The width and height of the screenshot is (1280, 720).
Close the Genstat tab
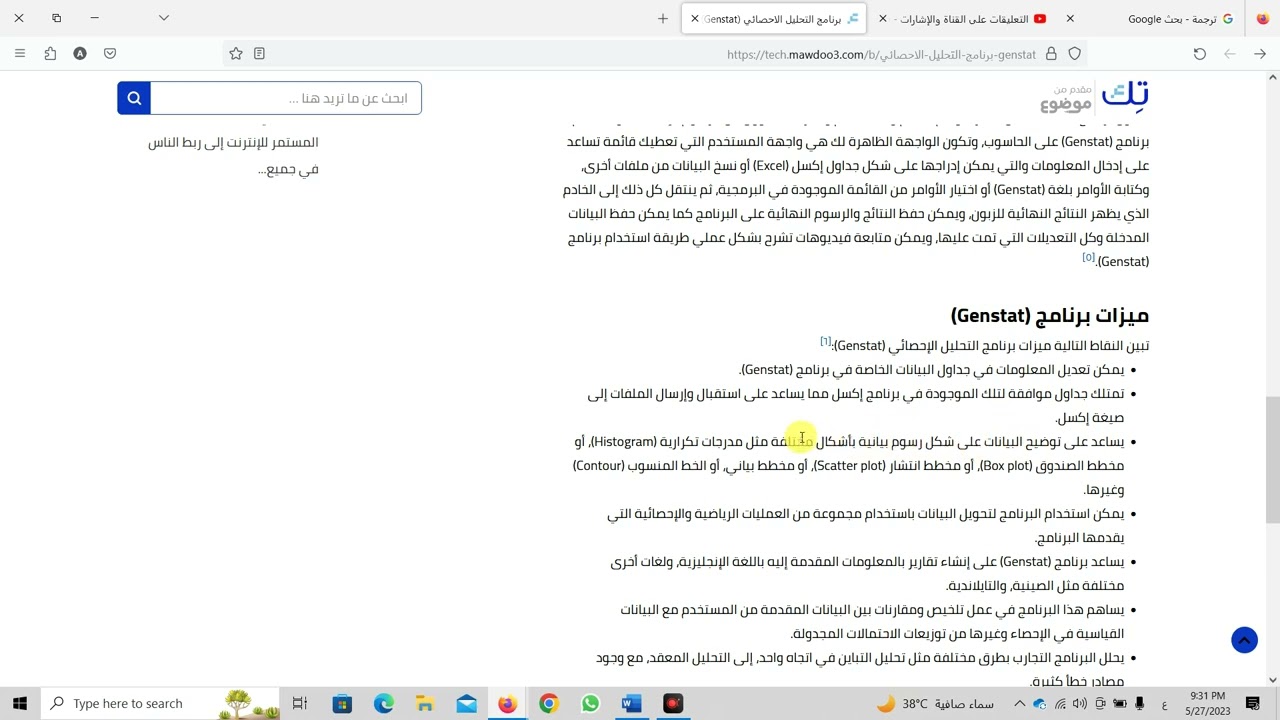pos(695,18)
